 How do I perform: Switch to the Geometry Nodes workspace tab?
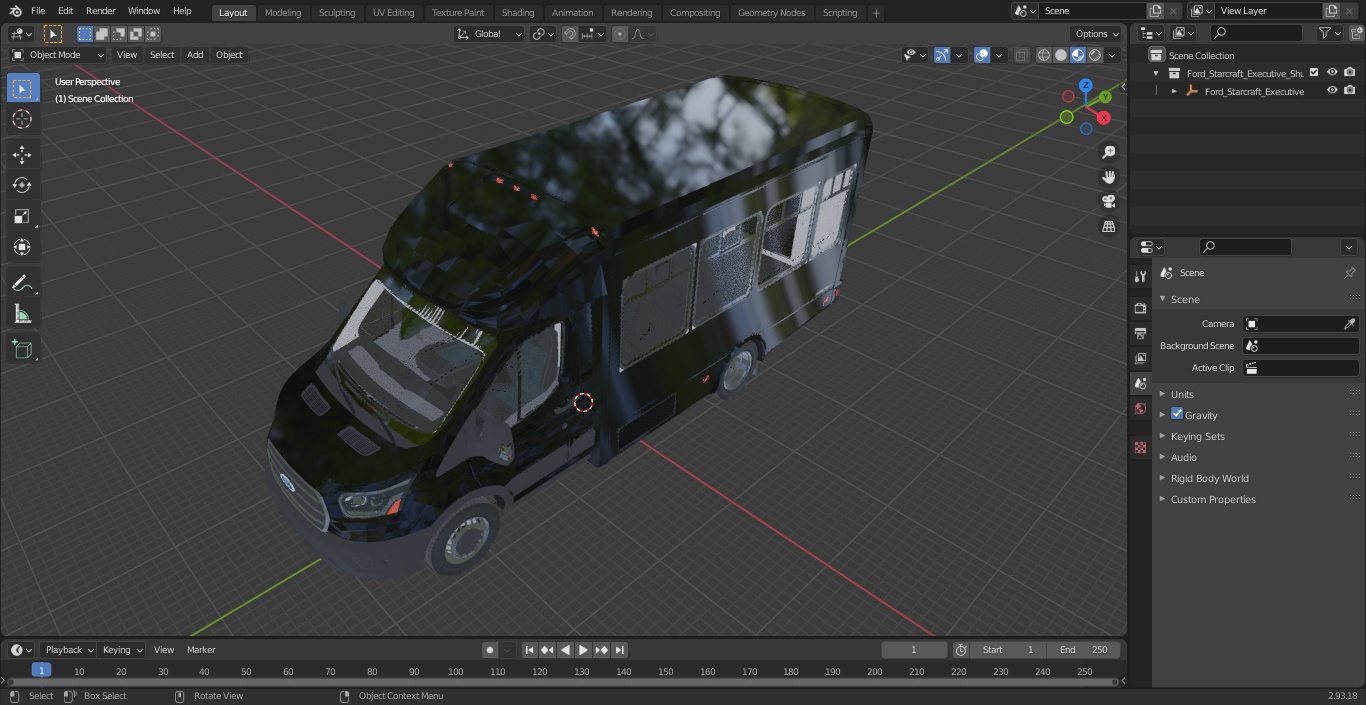point(771,12)
